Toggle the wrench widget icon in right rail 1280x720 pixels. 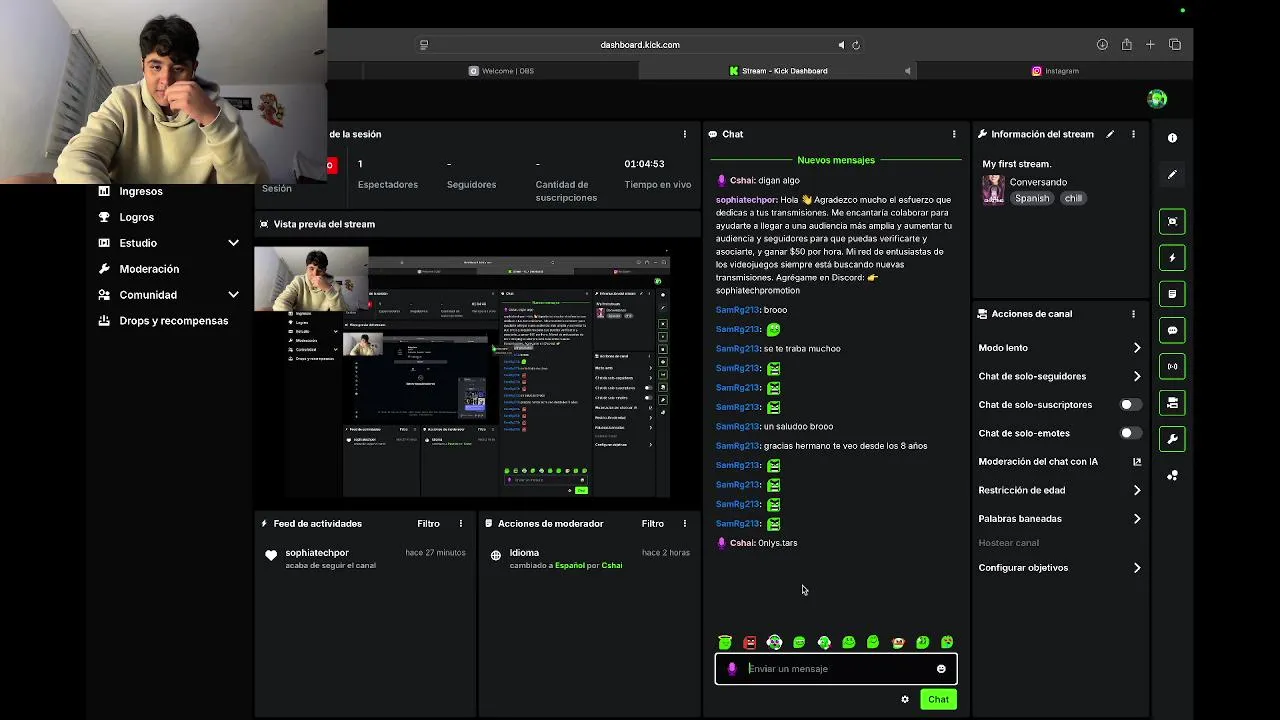(1172, 438)
